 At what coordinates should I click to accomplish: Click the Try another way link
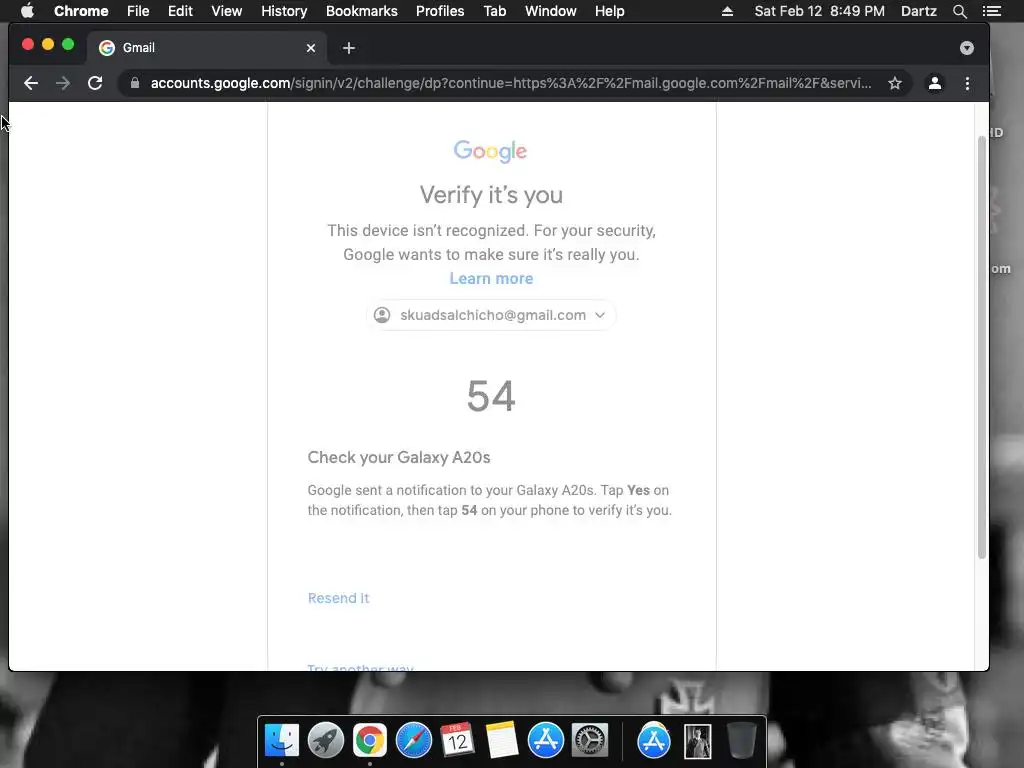click(360, 667)
